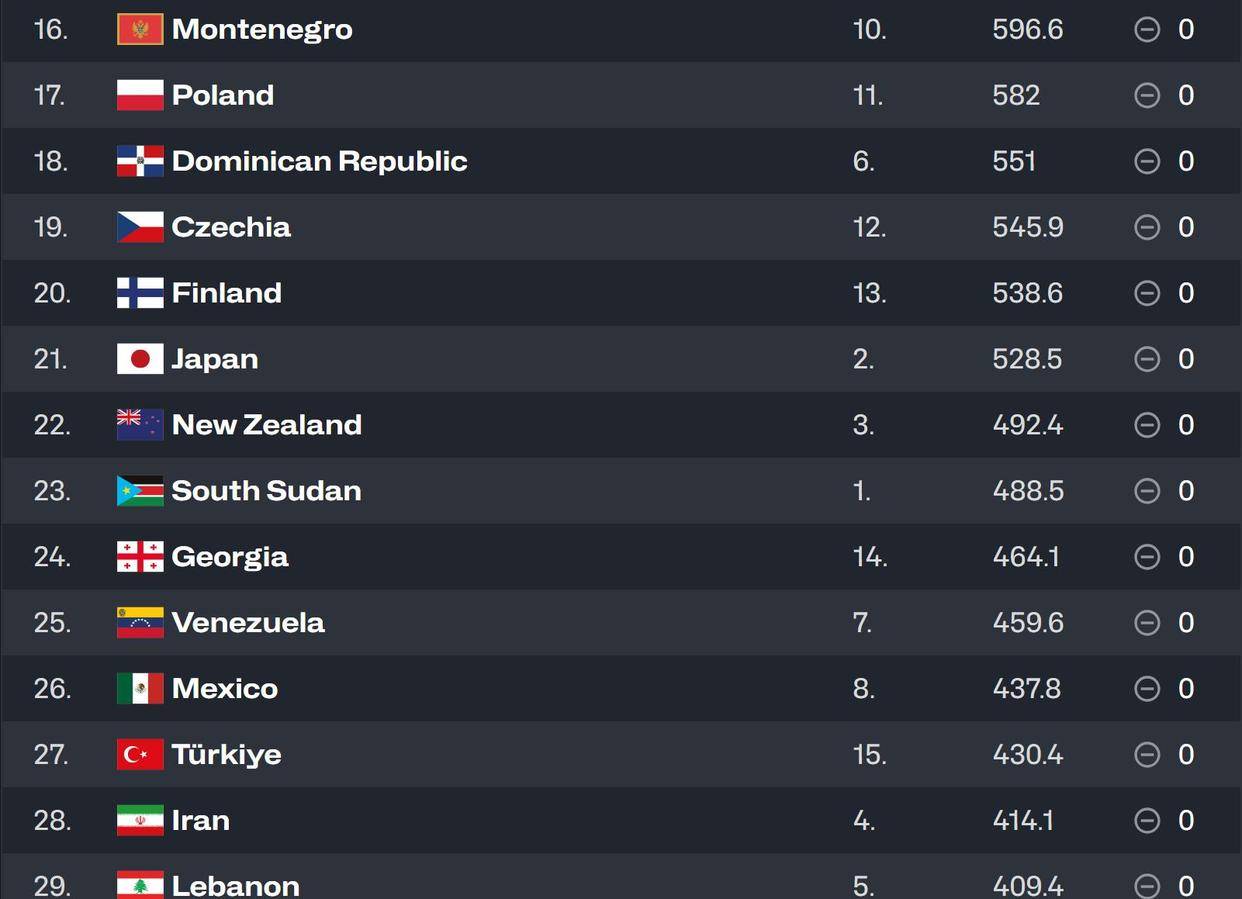Click the no-change circle icon beside Mexico

pos(1147,689)
